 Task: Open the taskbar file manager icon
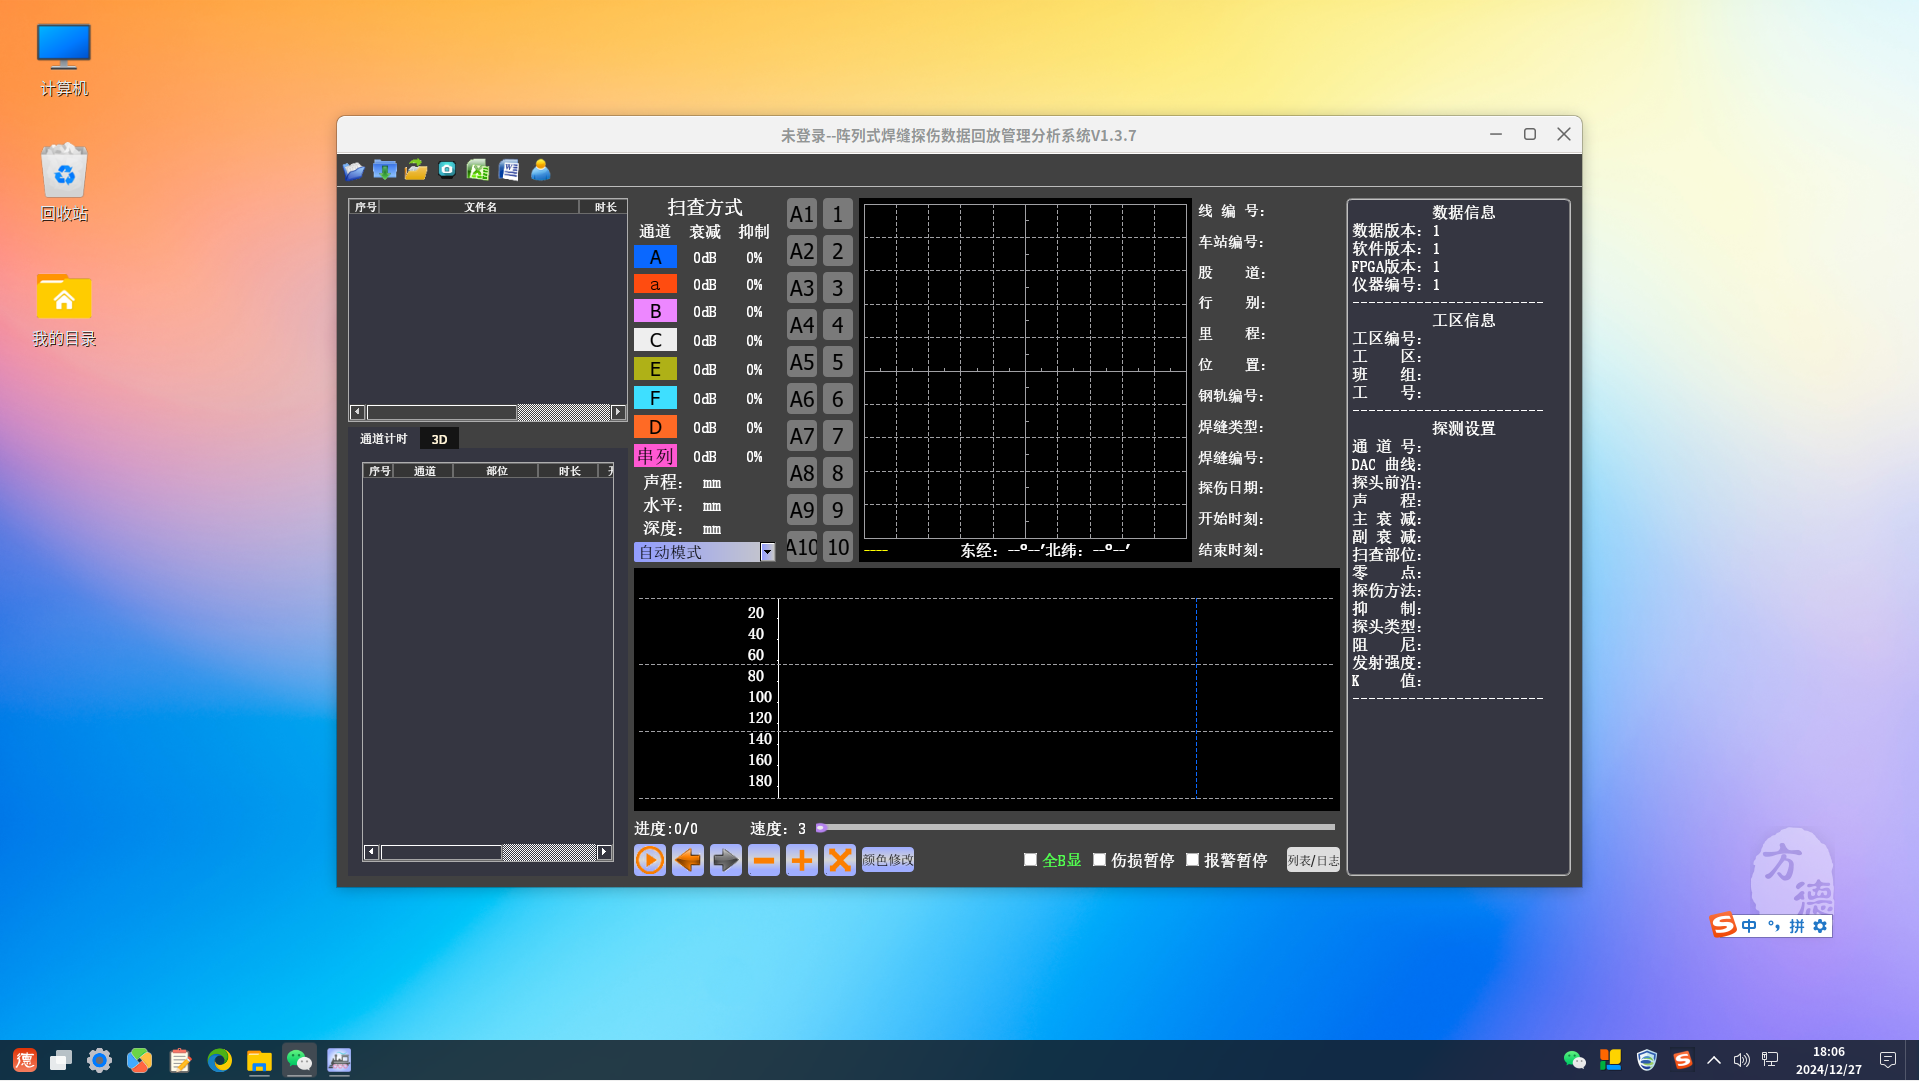click(x=259, y=1060)
